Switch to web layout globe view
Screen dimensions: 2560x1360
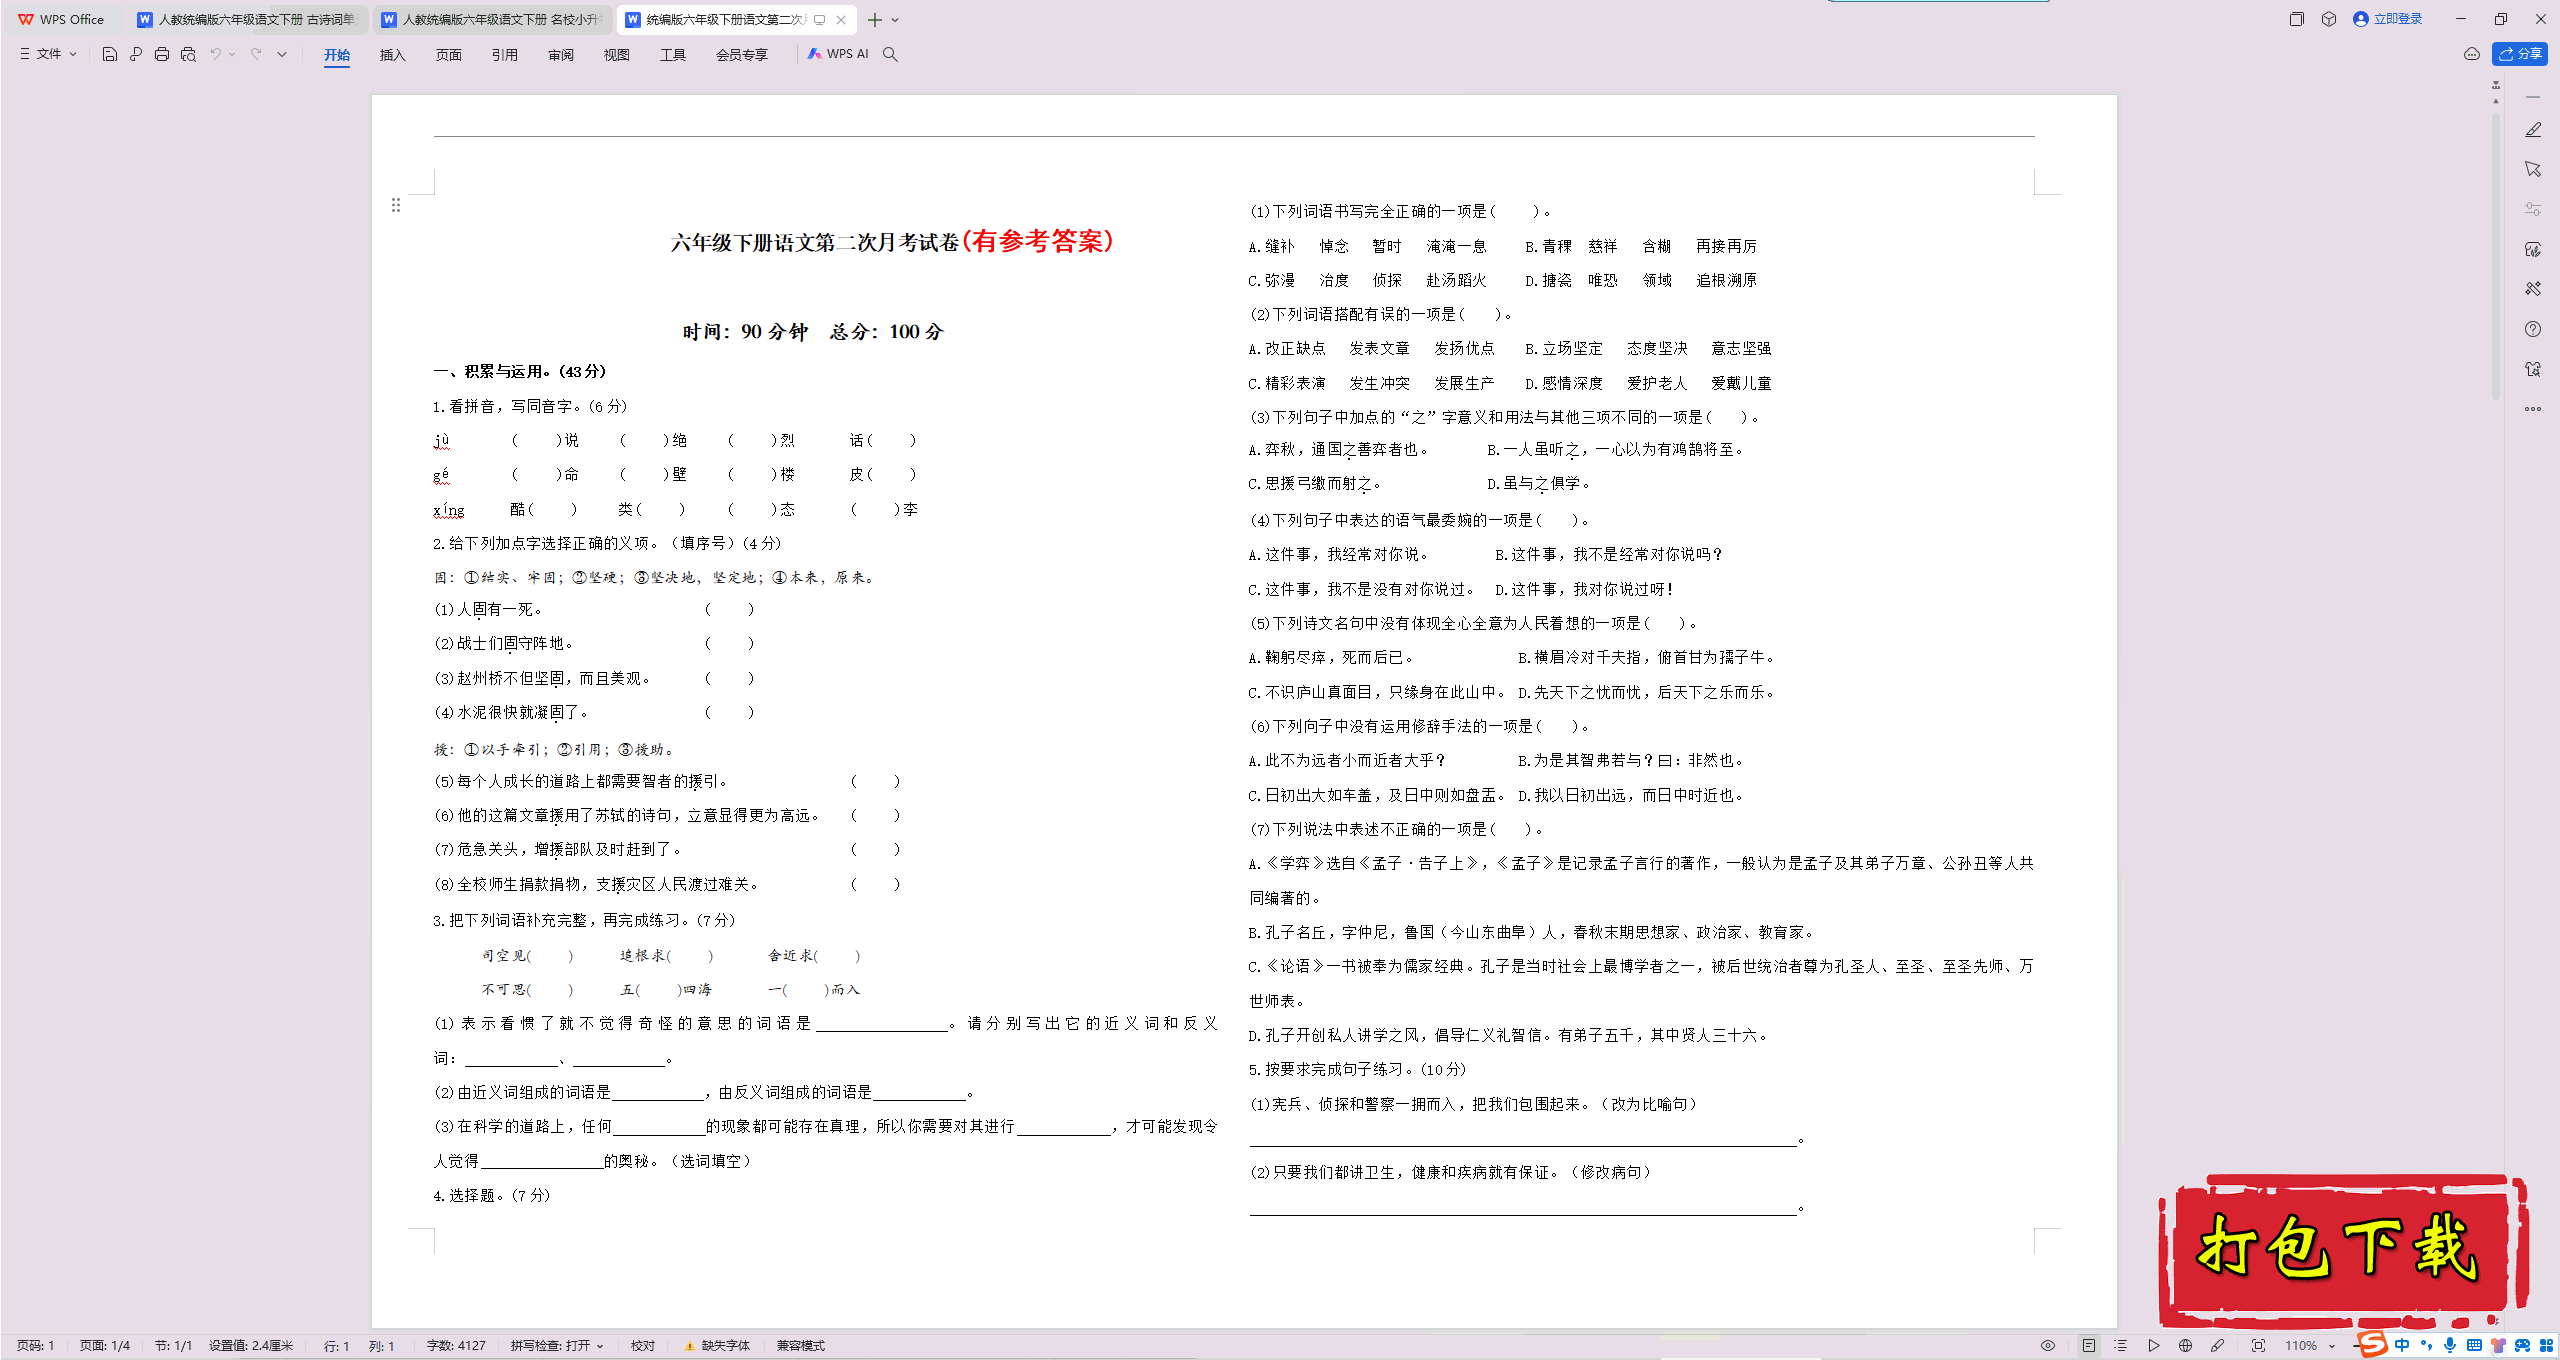[x=2185, y=1346]
